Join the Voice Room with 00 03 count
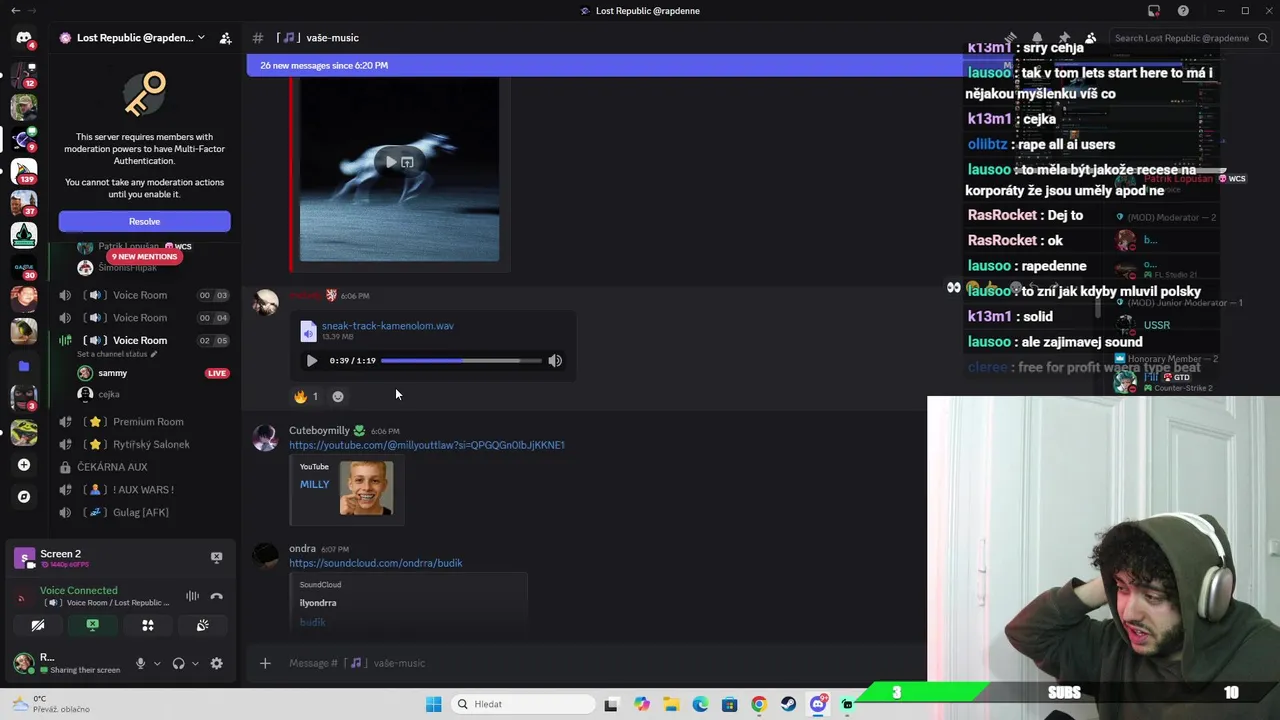 [140, 295]
